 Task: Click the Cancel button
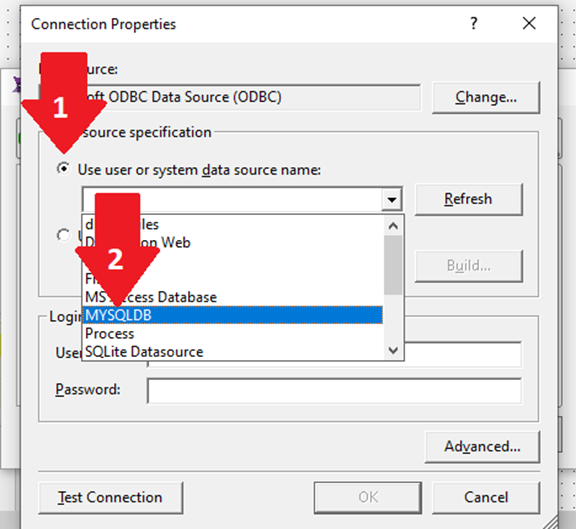tap(486, 497)
